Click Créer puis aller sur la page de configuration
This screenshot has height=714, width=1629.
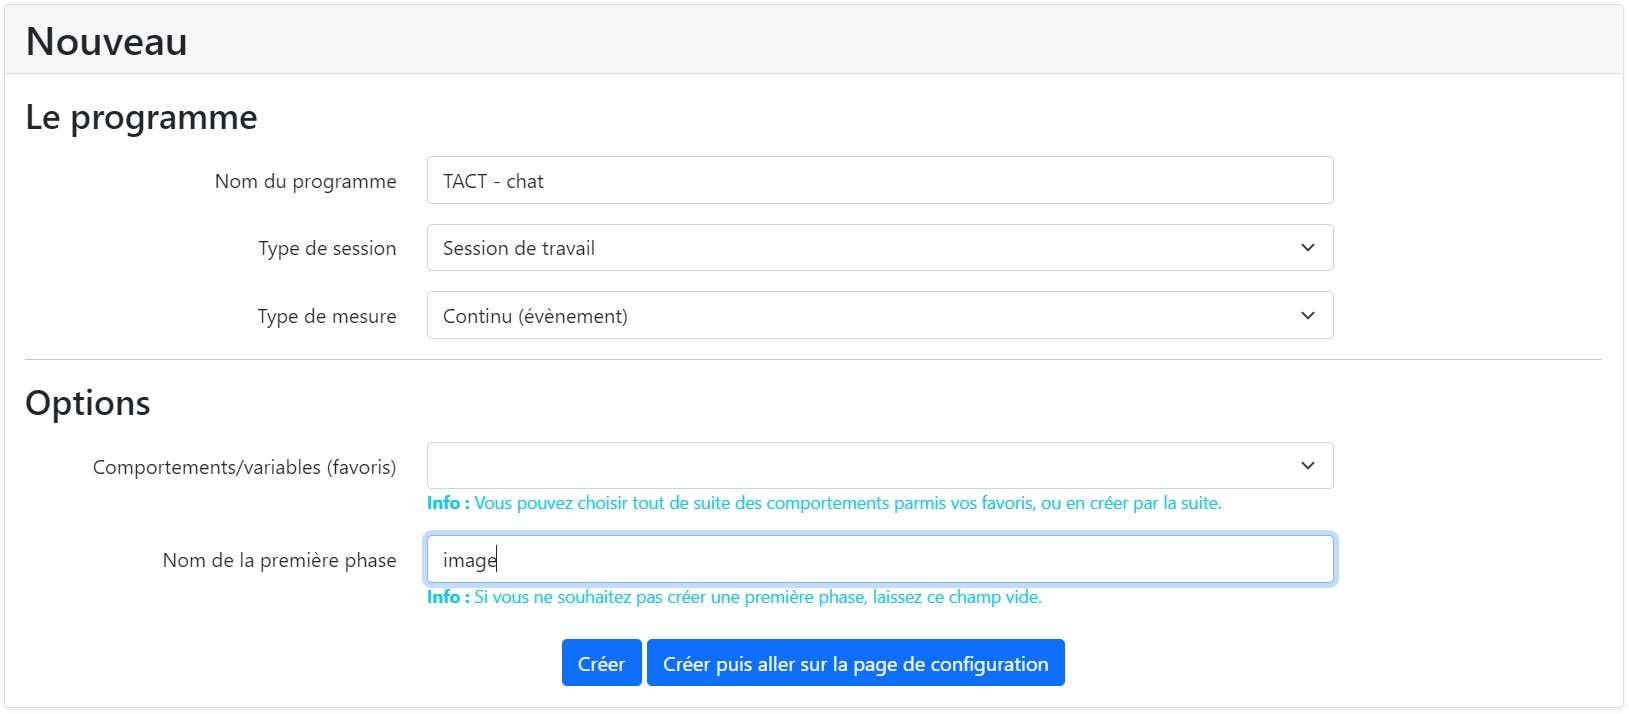855,663
